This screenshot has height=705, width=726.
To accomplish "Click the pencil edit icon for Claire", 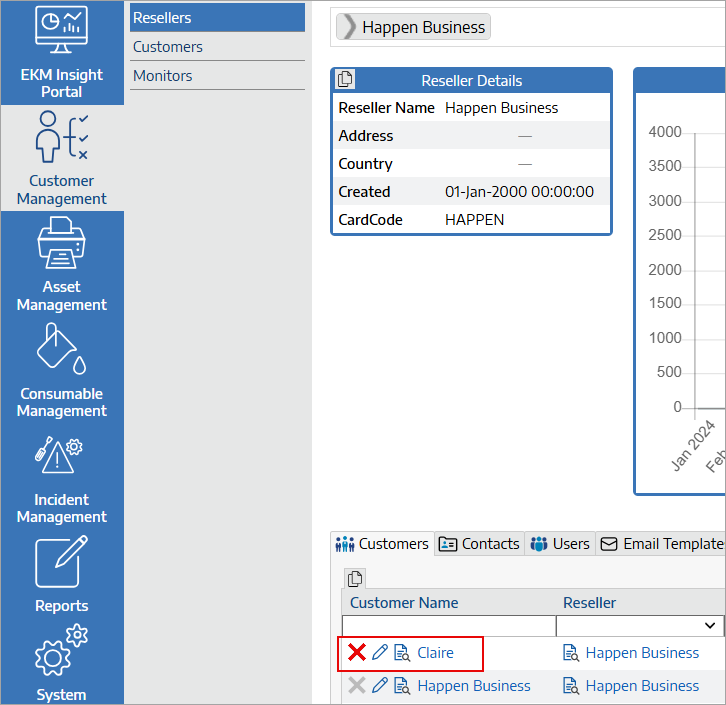I will pos(380,653).
